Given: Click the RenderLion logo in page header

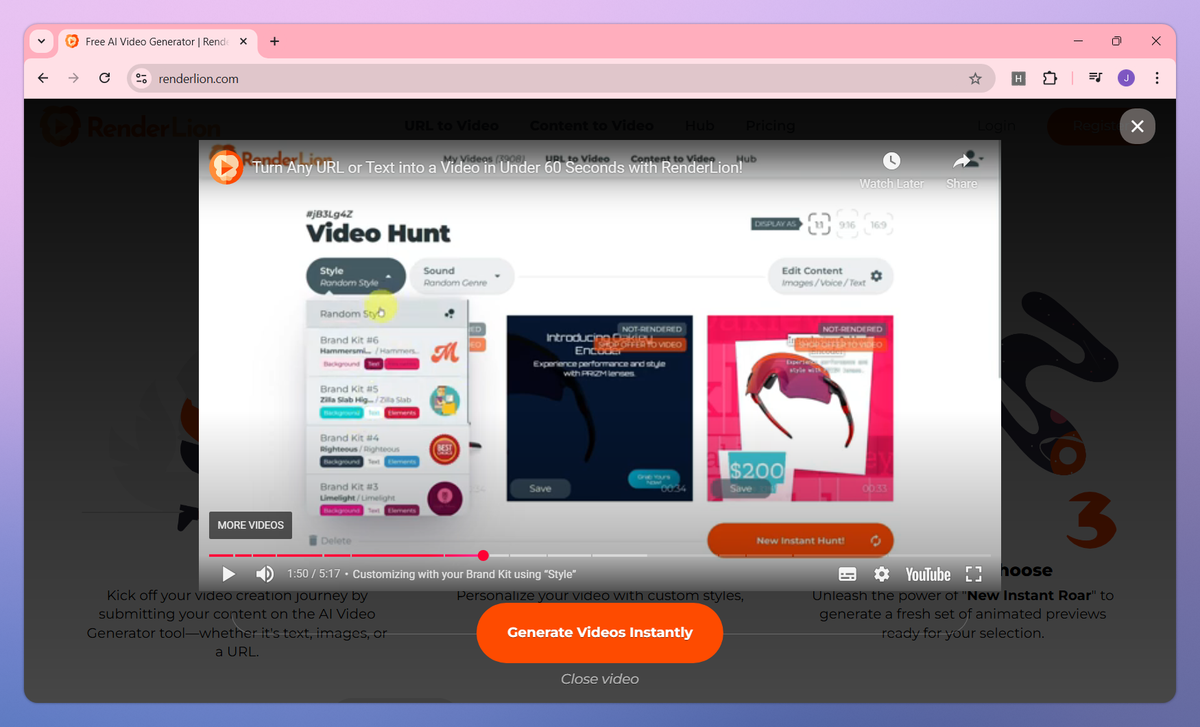Looking at the screenshot, I should click(131, 126).
